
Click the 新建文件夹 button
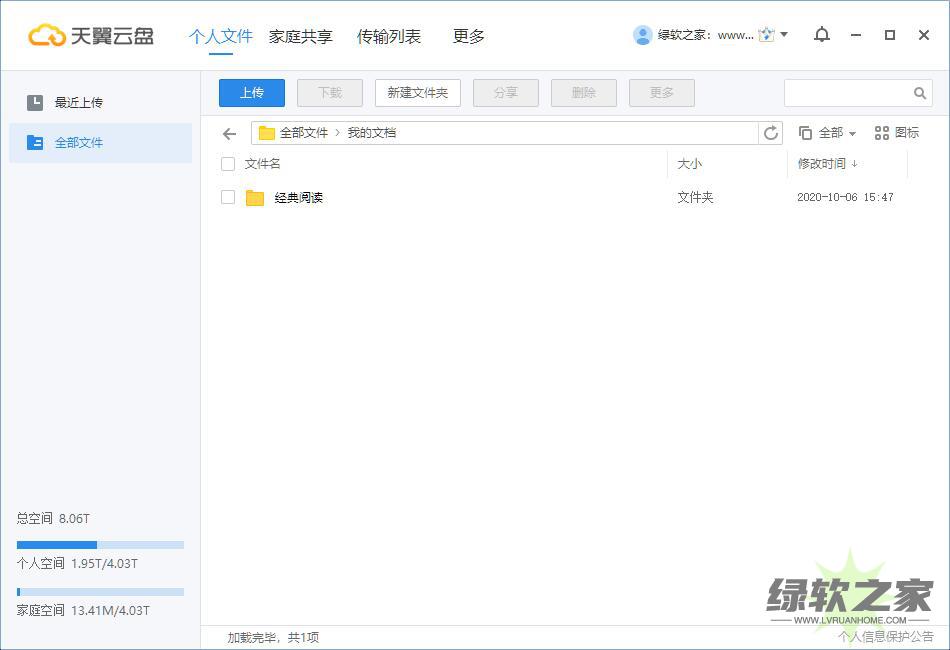click(417, 93)
